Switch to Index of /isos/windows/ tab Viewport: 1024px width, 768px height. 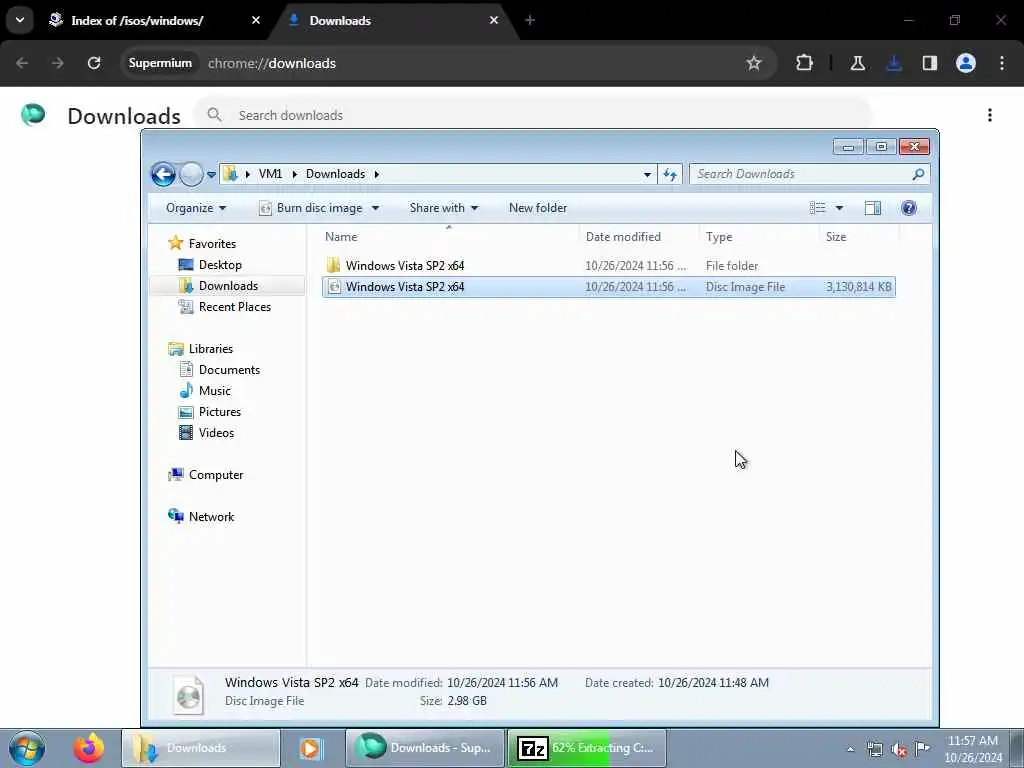pyautogui.click(x=137, y=20)
